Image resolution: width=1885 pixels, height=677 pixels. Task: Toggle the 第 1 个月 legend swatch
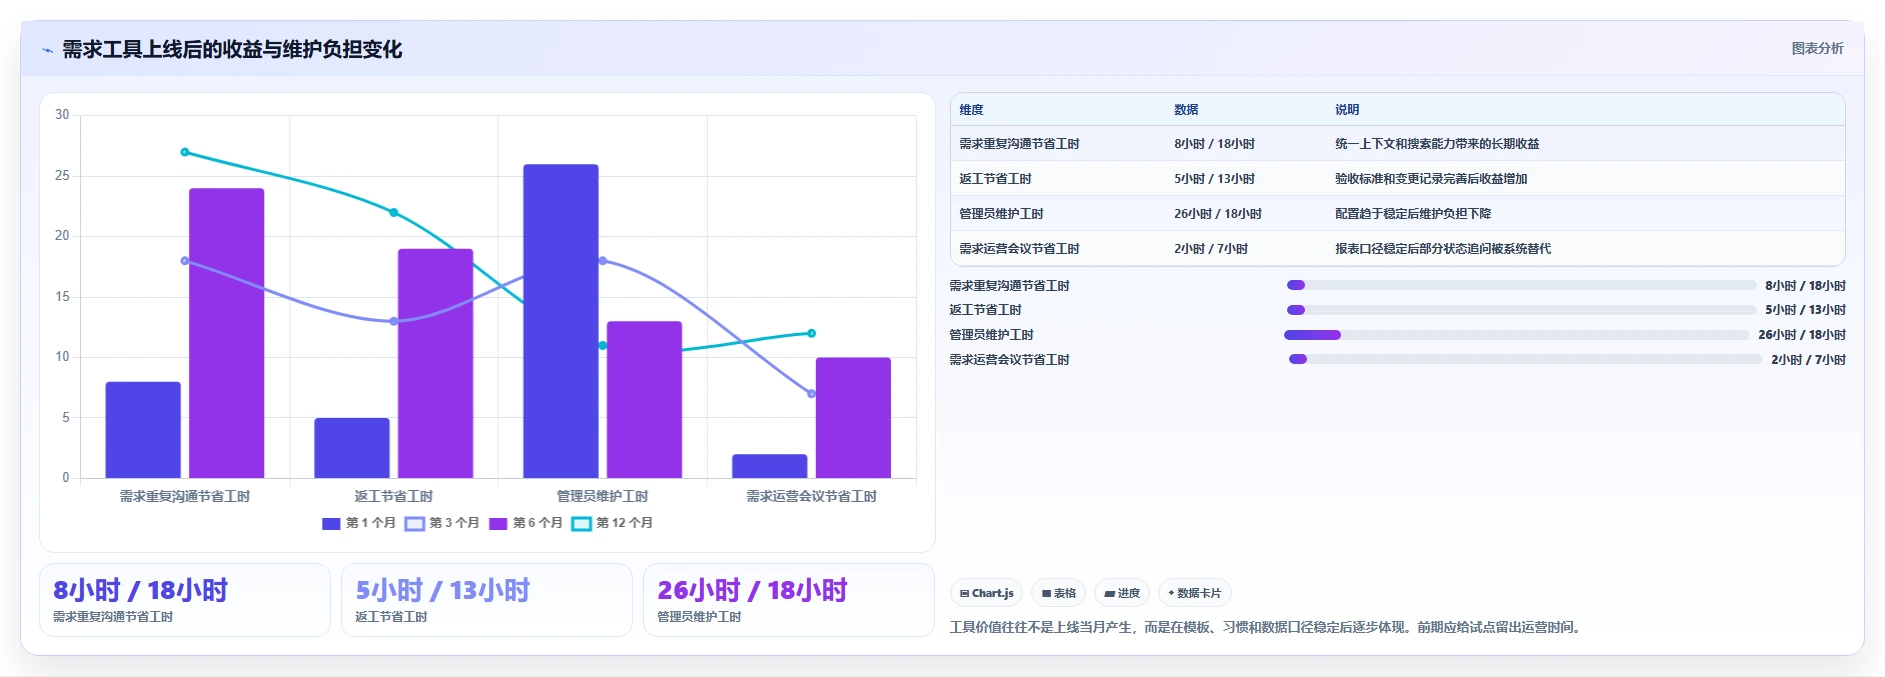pyautogui.click(x=331, y=523)
